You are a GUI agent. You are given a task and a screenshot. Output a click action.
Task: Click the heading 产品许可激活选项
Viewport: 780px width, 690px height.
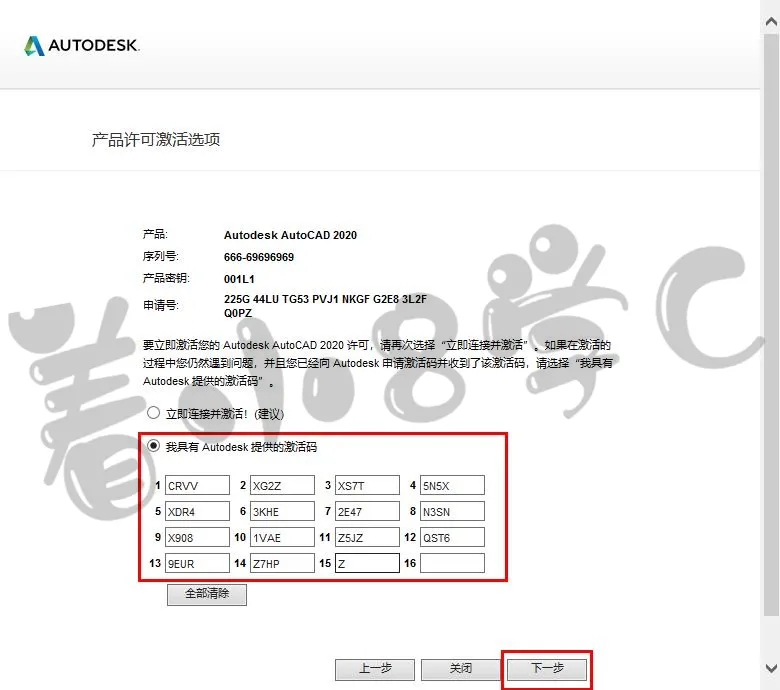click(x=156, y=140)
